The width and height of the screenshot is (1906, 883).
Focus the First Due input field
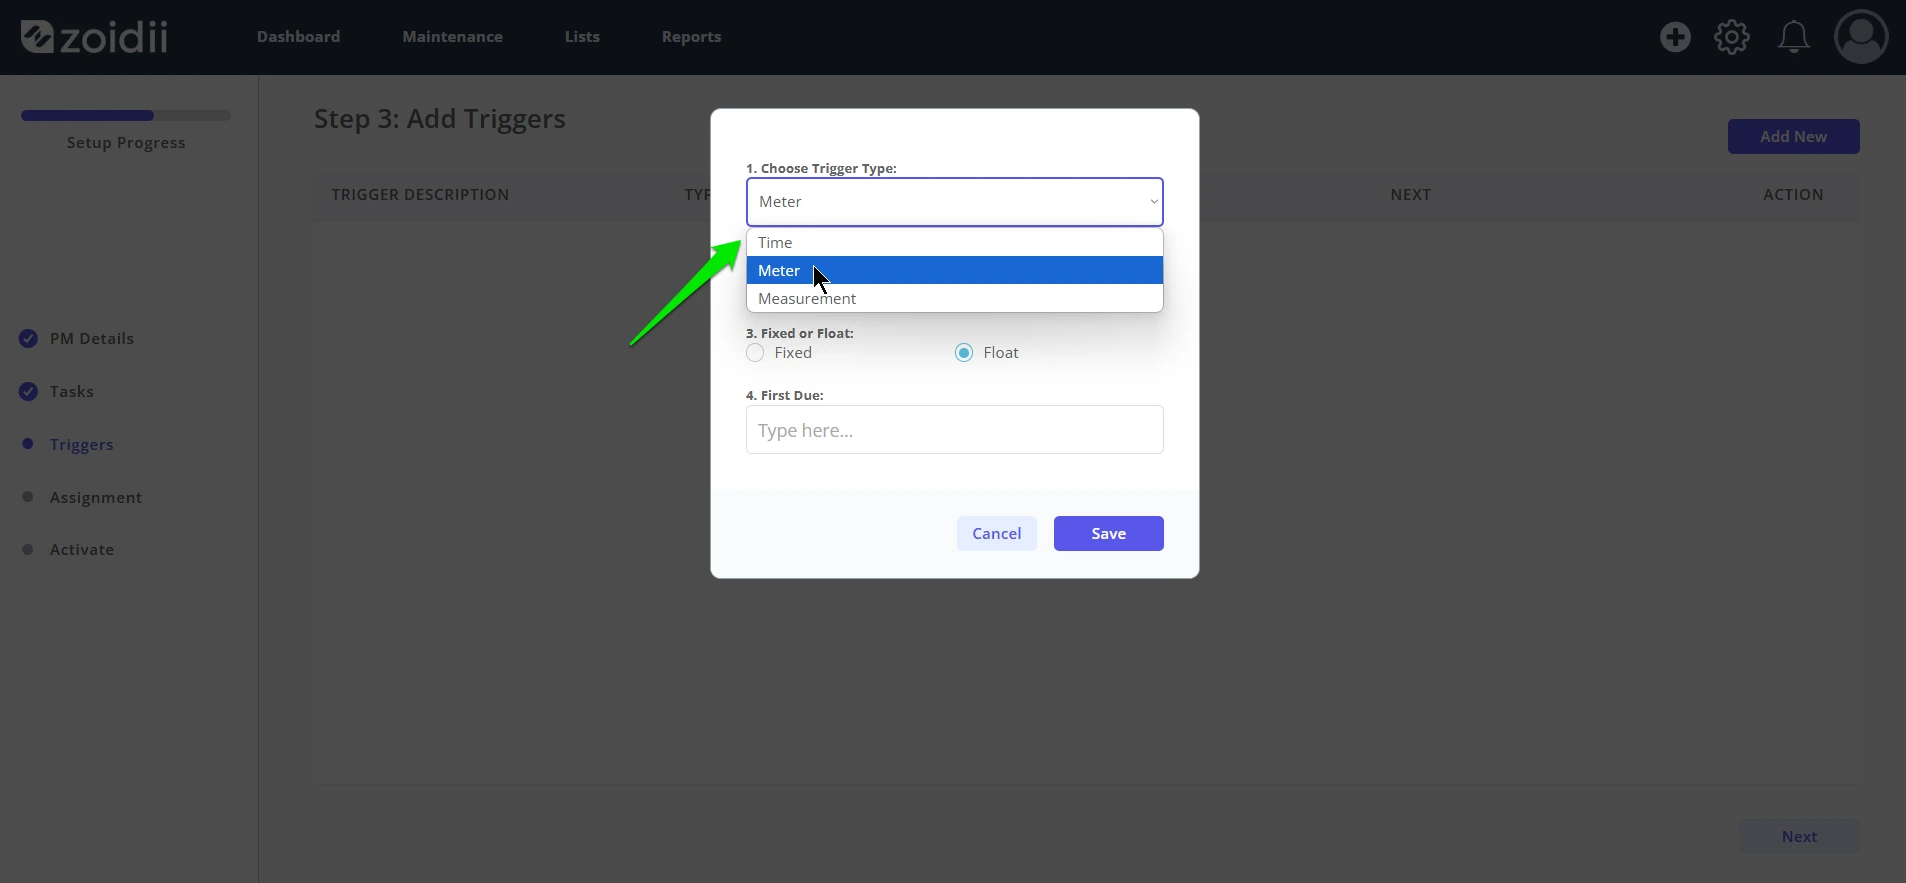pyautogui.click(x=955, y=430)
